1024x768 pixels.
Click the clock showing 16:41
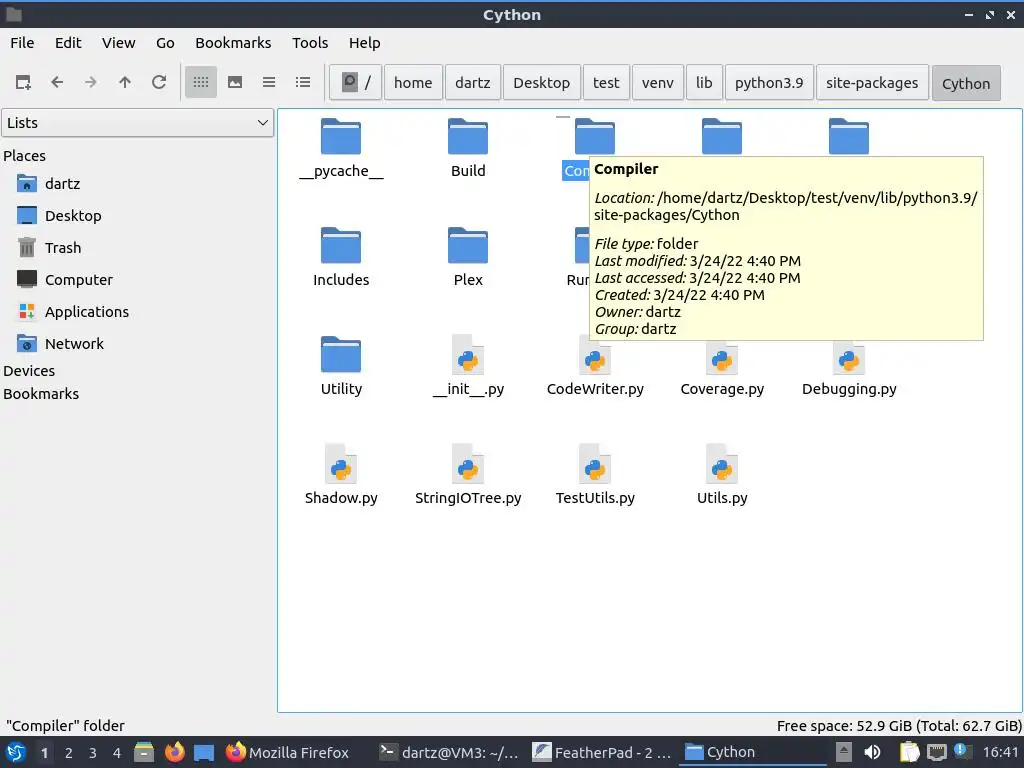(x=1000, y=752)
